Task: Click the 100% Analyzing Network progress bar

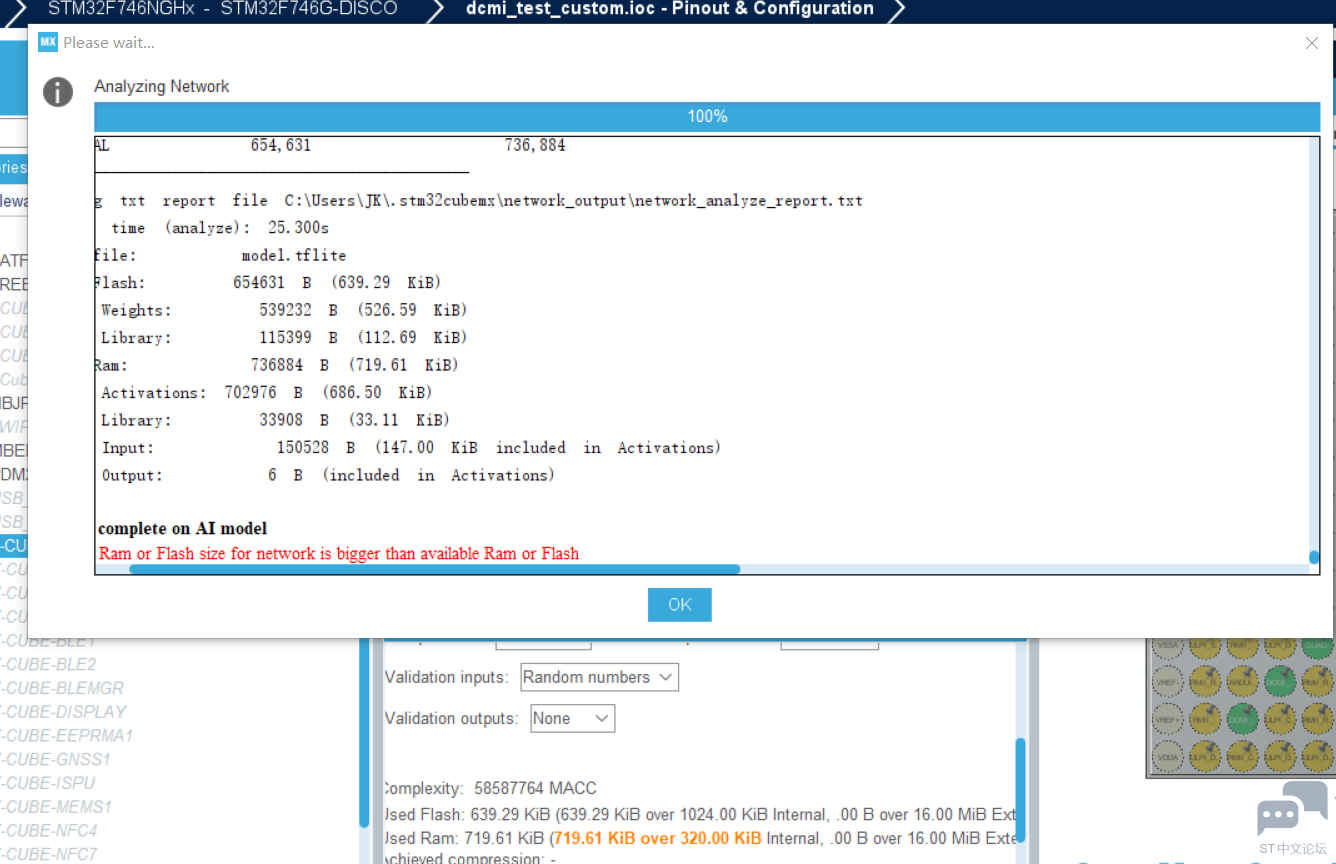Action: [x=707, y=116]
